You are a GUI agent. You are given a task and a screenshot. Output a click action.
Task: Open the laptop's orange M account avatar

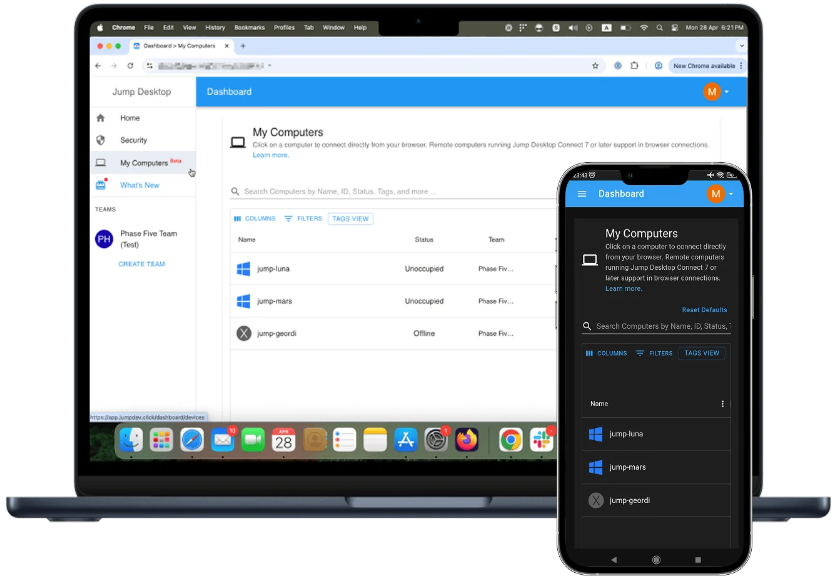(712, 92)
